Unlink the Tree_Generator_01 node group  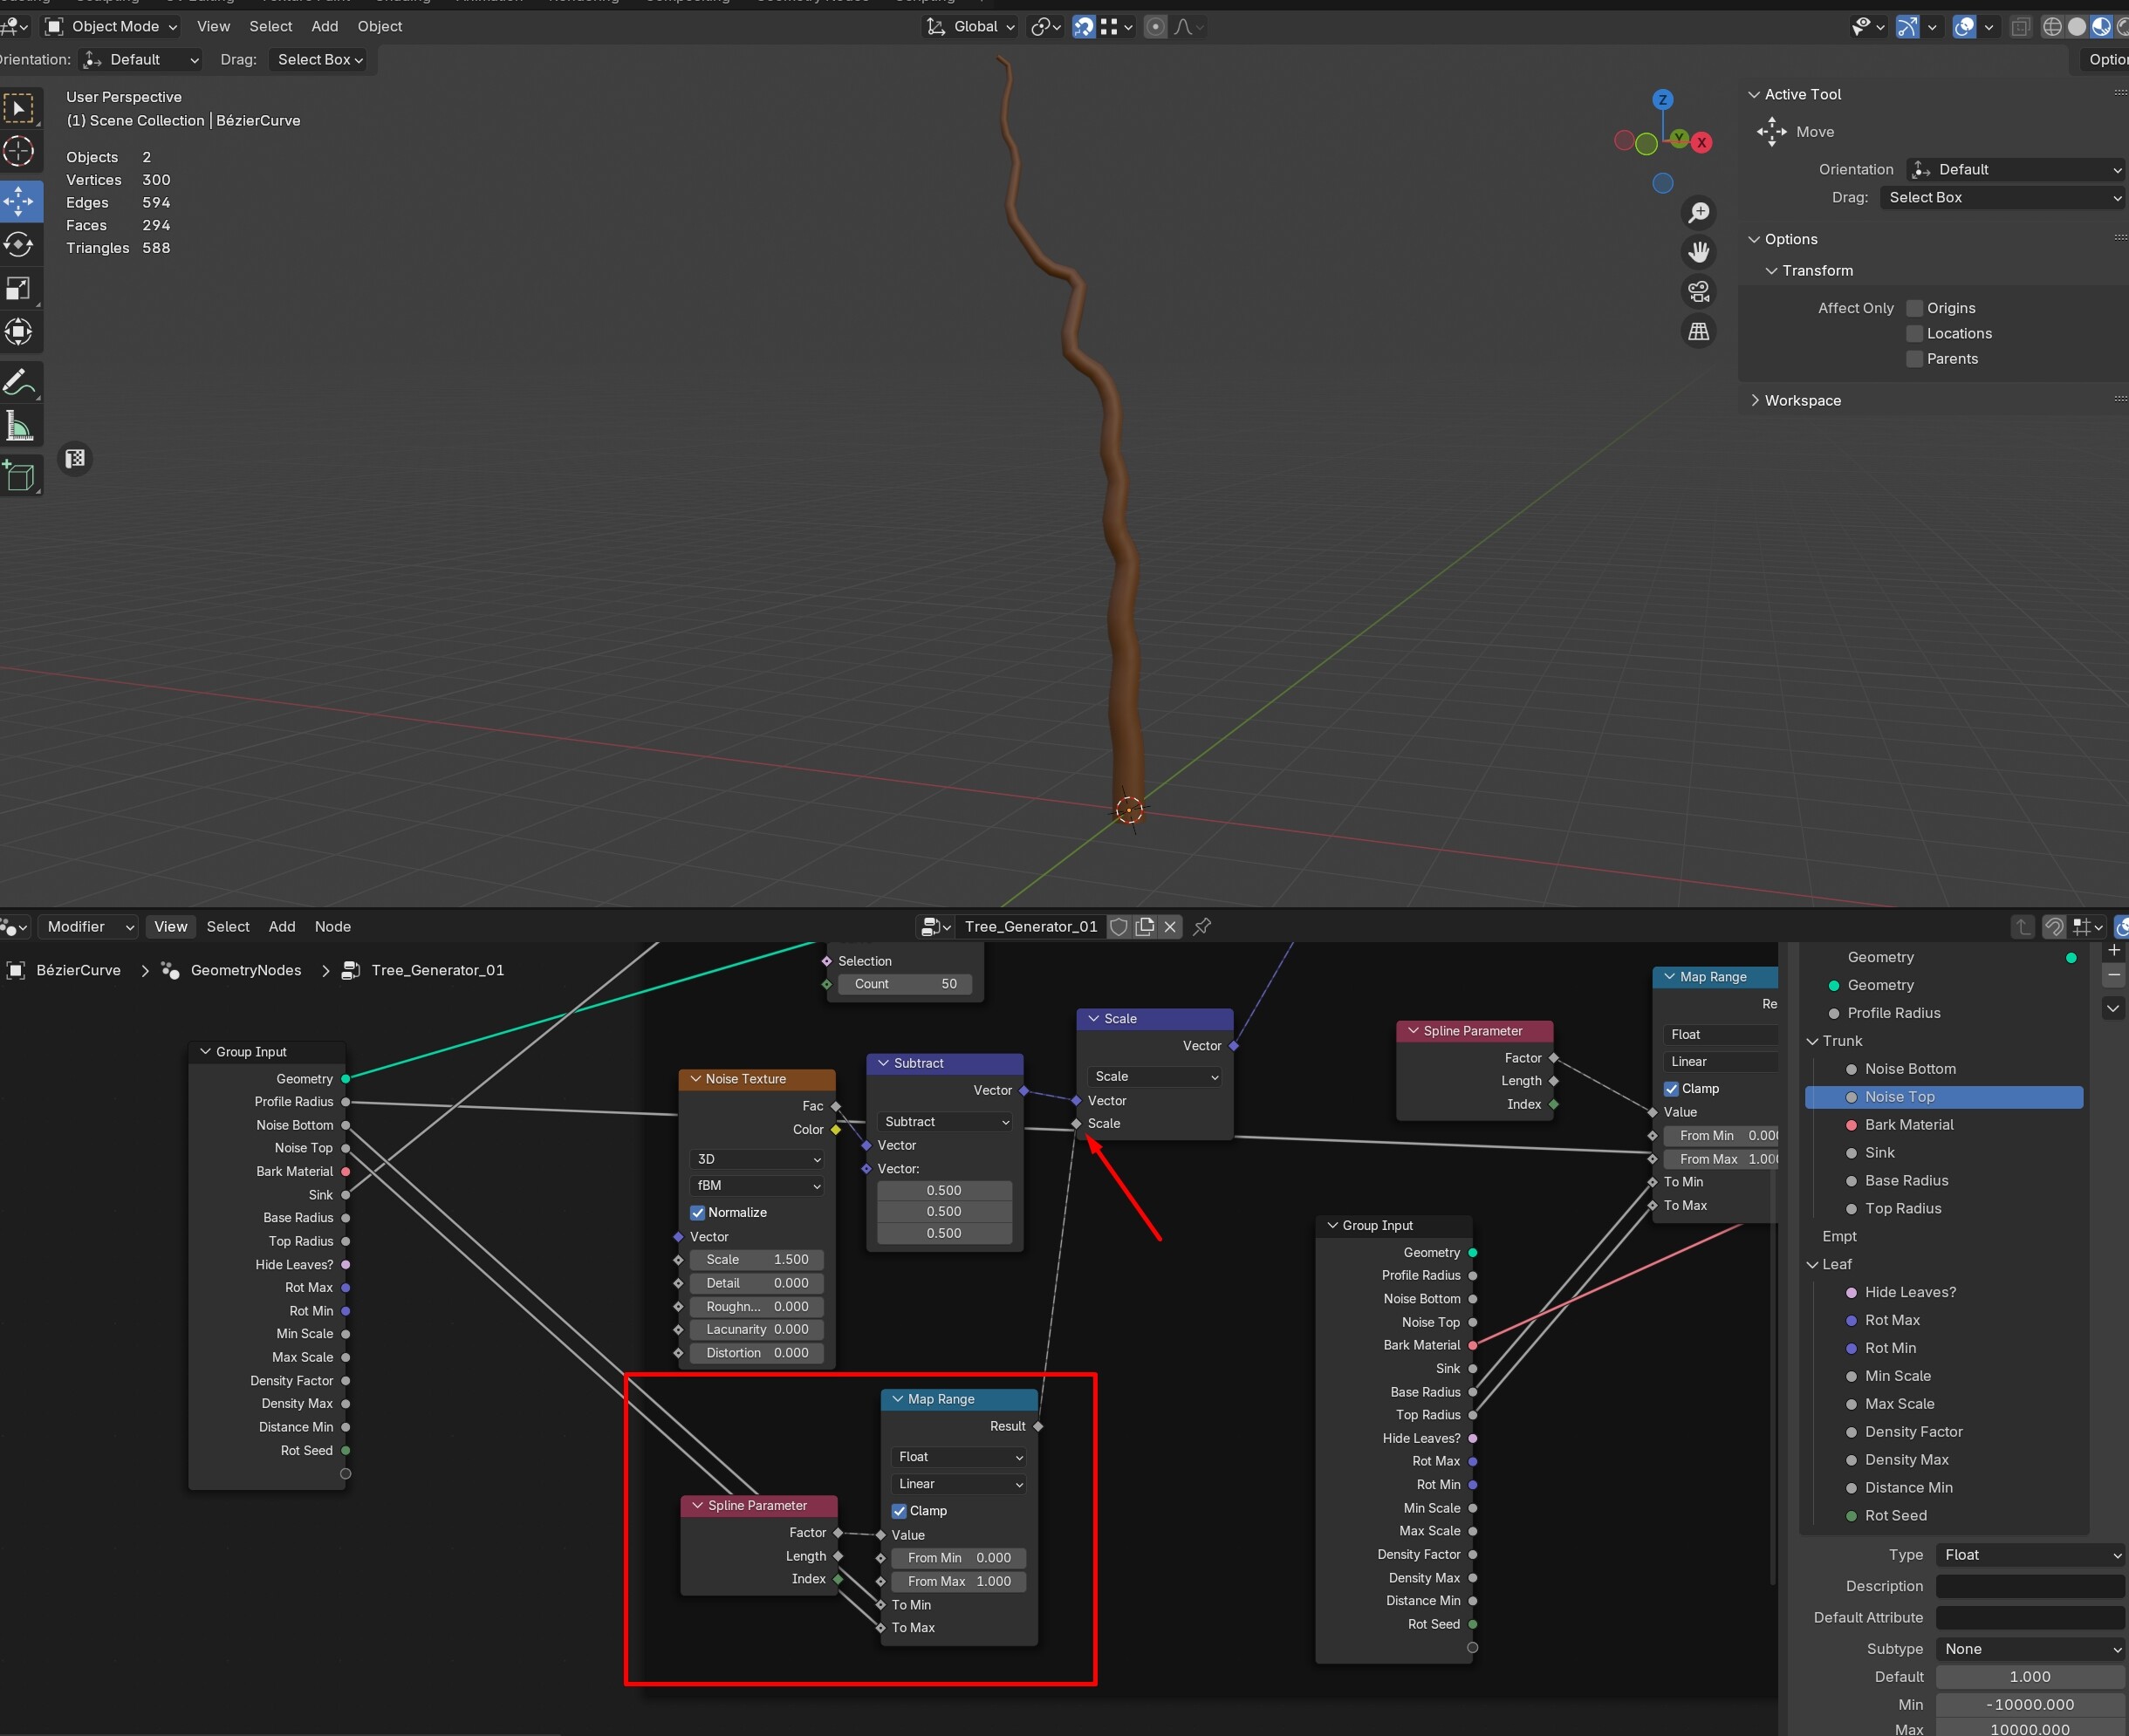(x=1170, y=927)
